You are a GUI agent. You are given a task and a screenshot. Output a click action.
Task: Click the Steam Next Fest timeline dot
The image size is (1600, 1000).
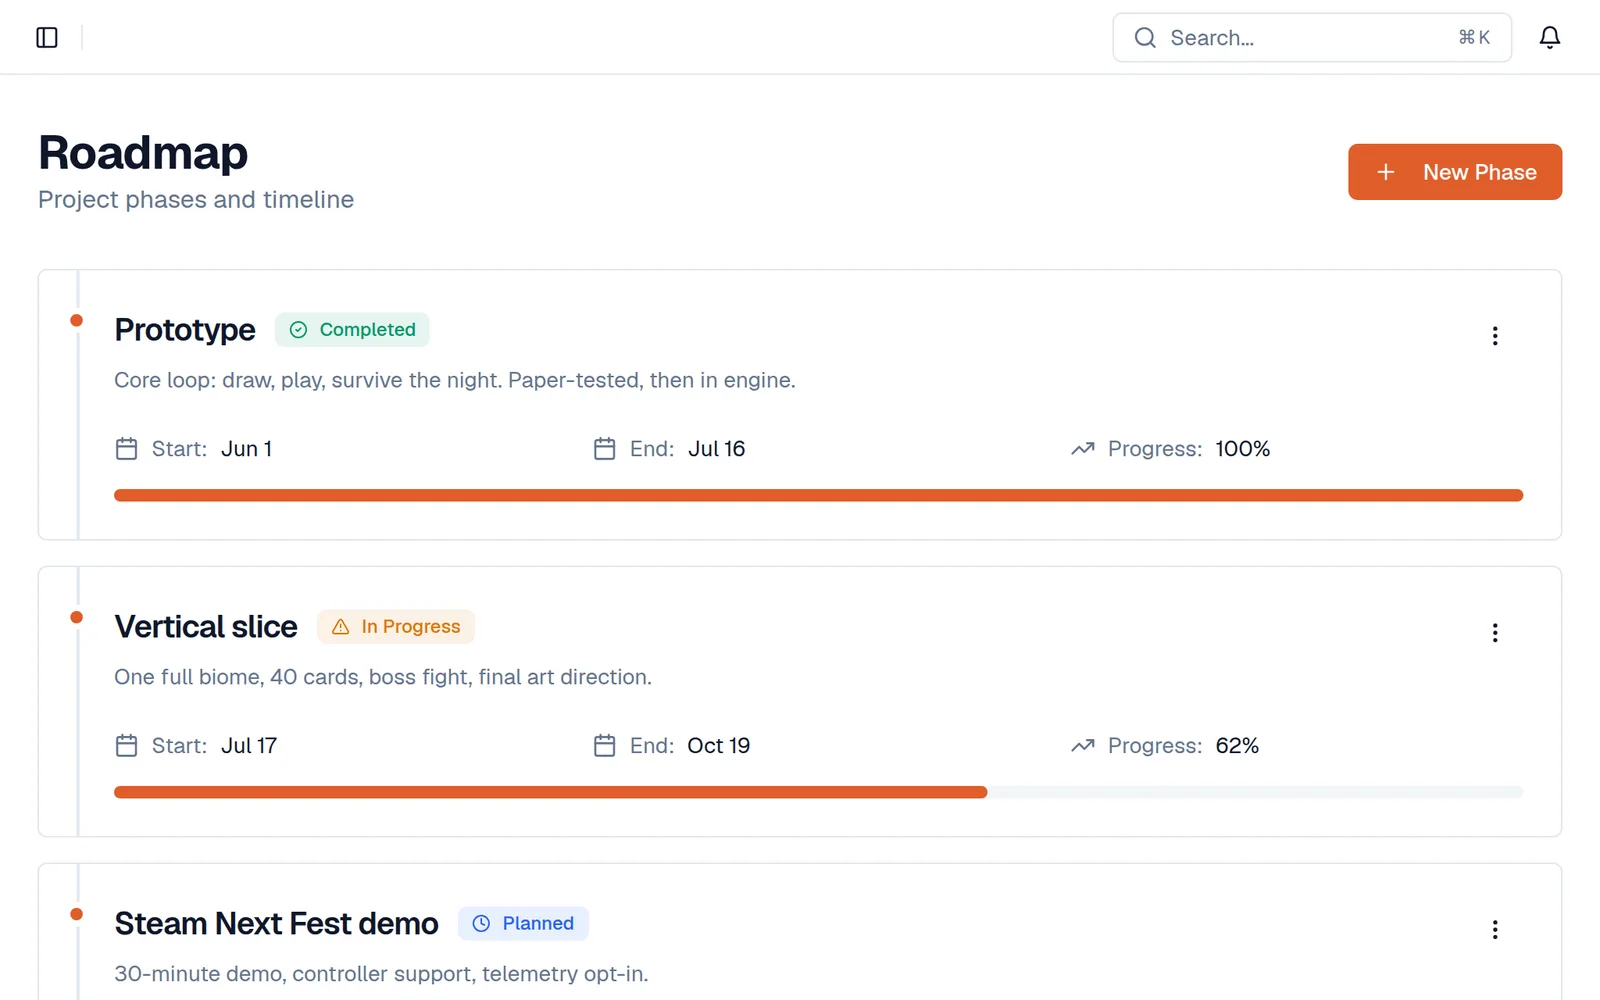76,915
